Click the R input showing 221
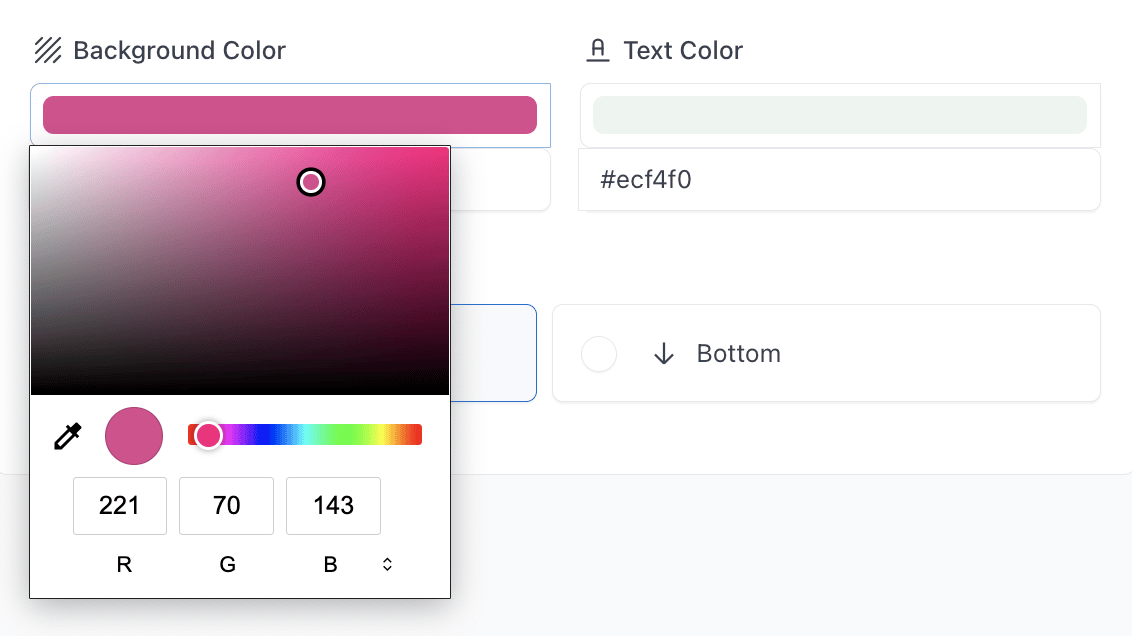The height and width of the screenshot is (636, 1132). coord(120,506)
